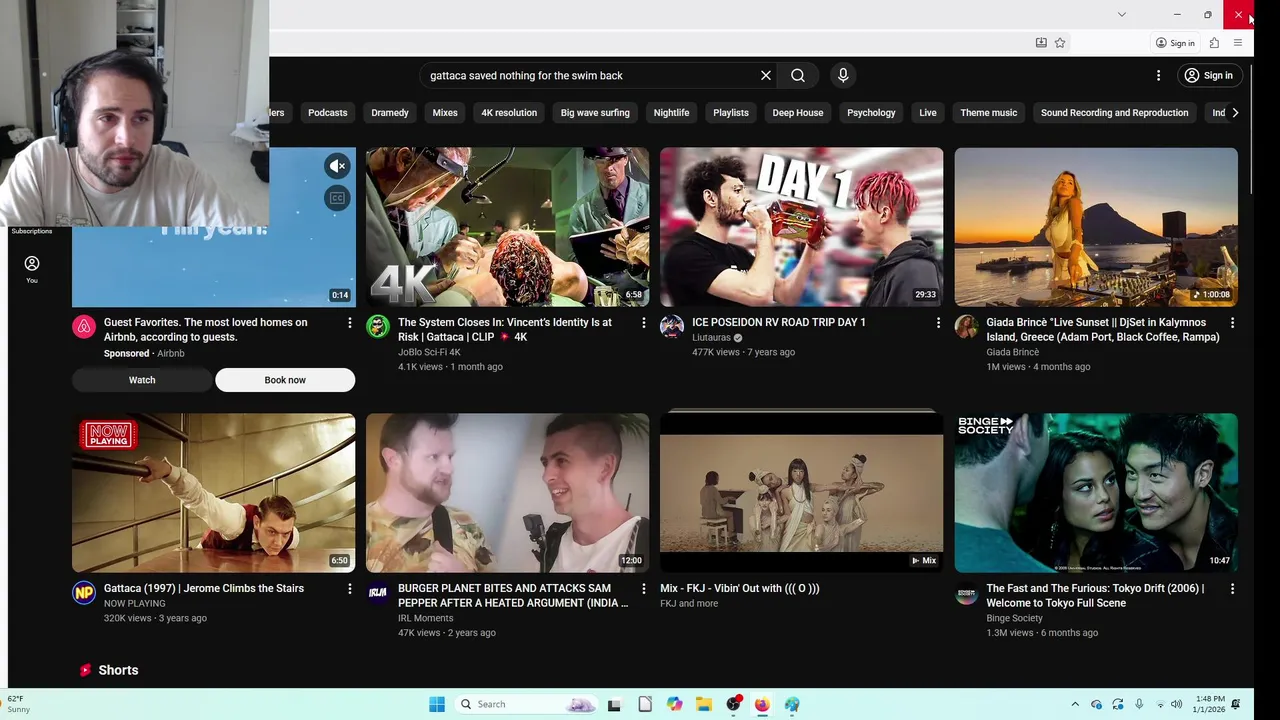Screen dimensions: 1280x720
Task: Open the Gattaca 4K surgery thumbnail
Action: (x=507, y=227)
